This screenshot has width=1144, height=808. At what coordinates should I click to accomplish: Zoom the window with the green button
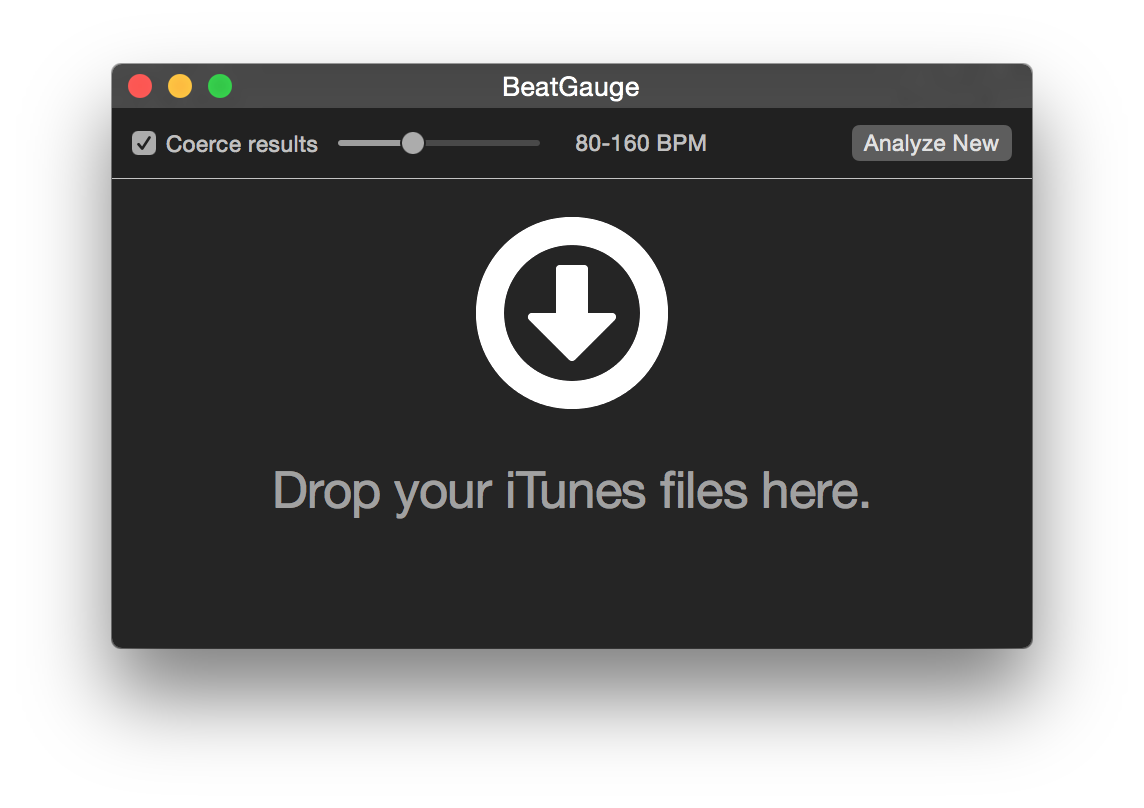(220, 87)
